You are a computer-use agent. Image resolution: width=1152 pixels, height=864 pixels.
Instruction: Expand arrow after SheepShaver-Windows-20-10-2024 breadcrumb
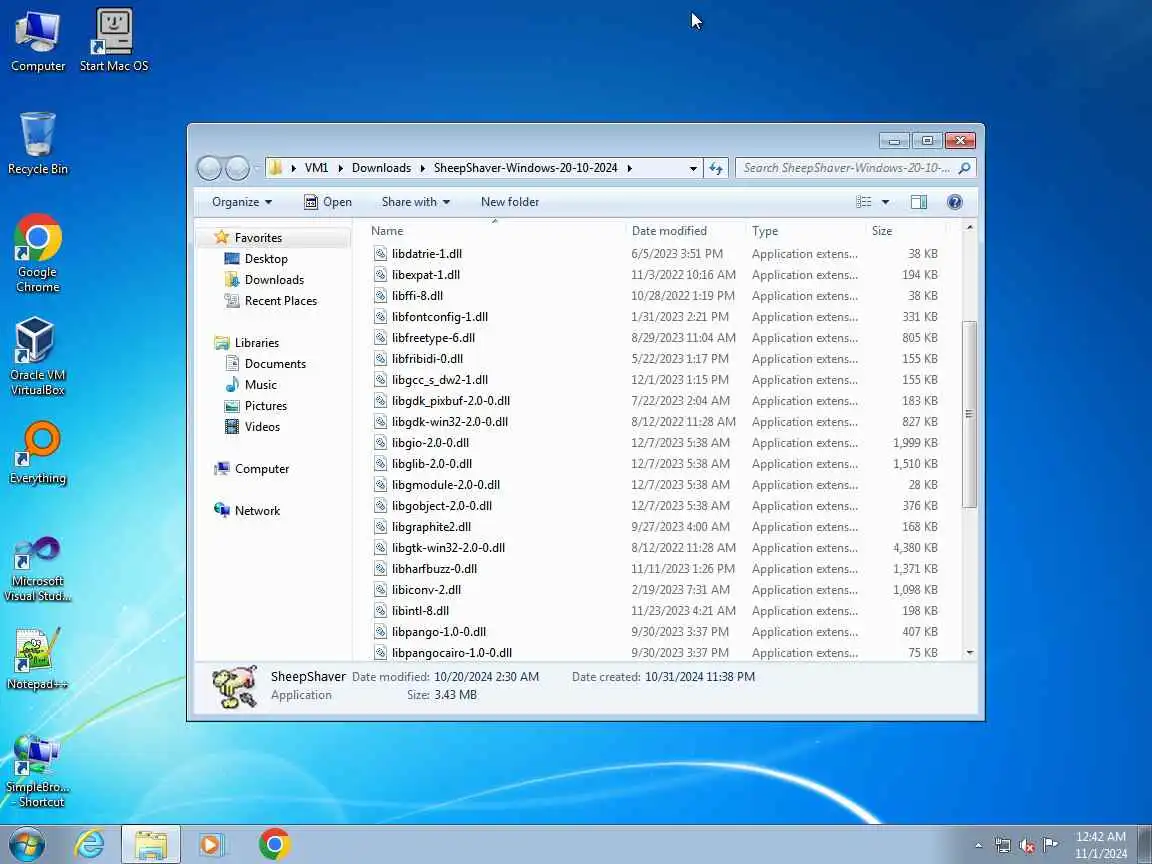(x=630, y=168)
